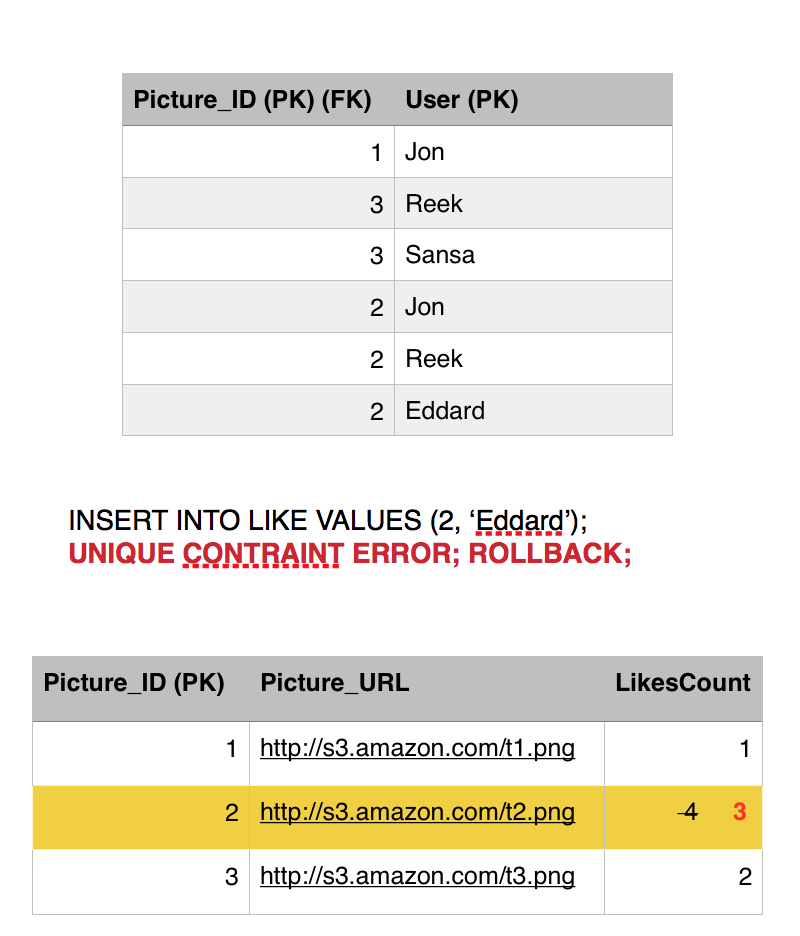The width and height of the screenshot is (800, 936).
Task: Click the -4 value in LikesCount column
Action: click(x=687, y=812)
